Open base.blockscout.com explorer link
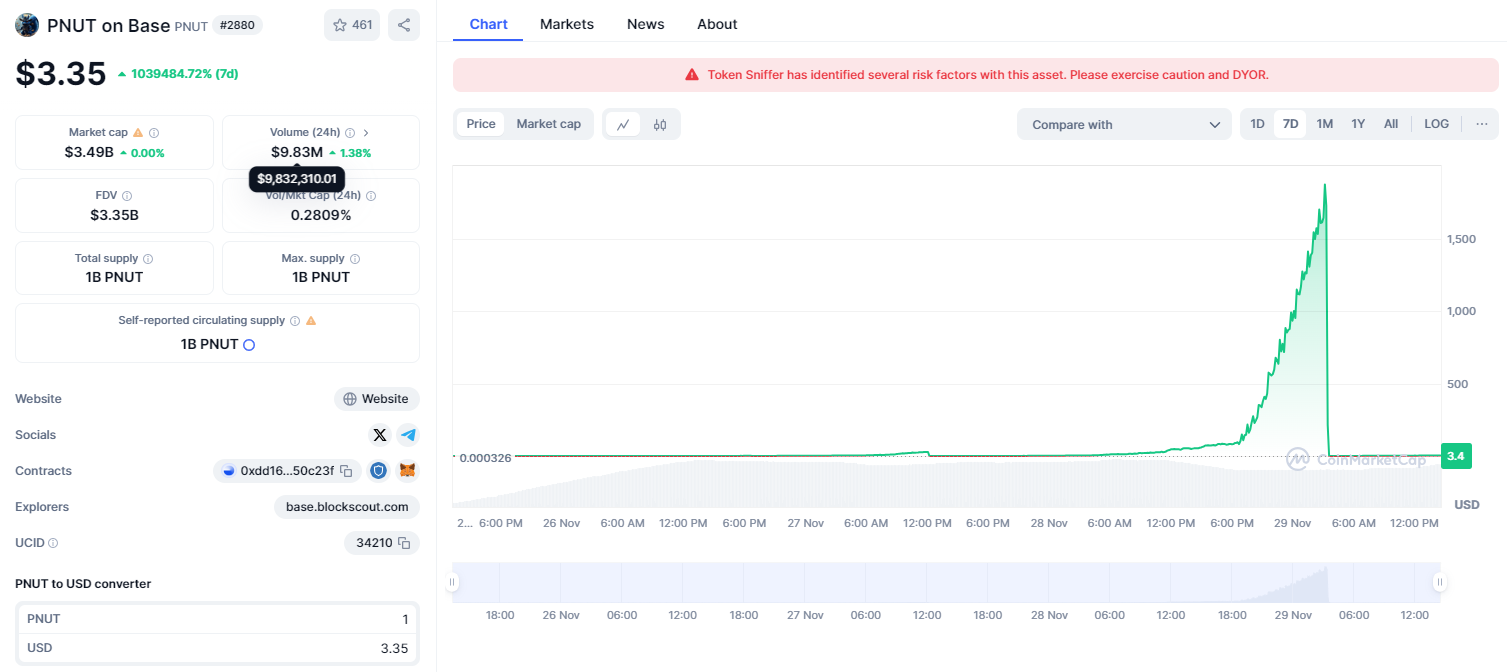The width and height of the screenshot is (1507, 672). pyautogui.click(x=347, y=507)
